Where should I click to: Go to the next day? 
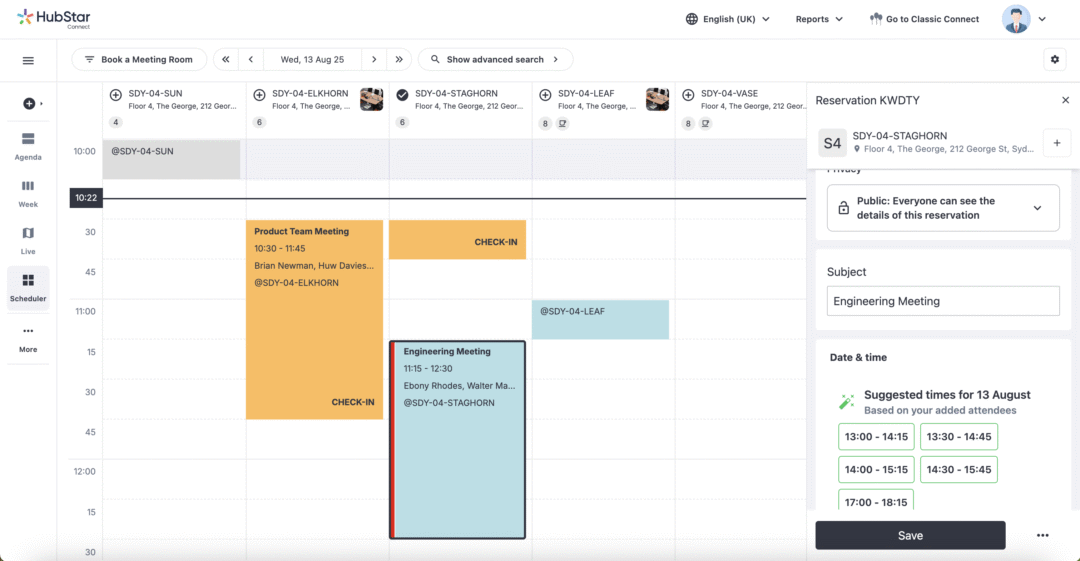tap(374, 59)
